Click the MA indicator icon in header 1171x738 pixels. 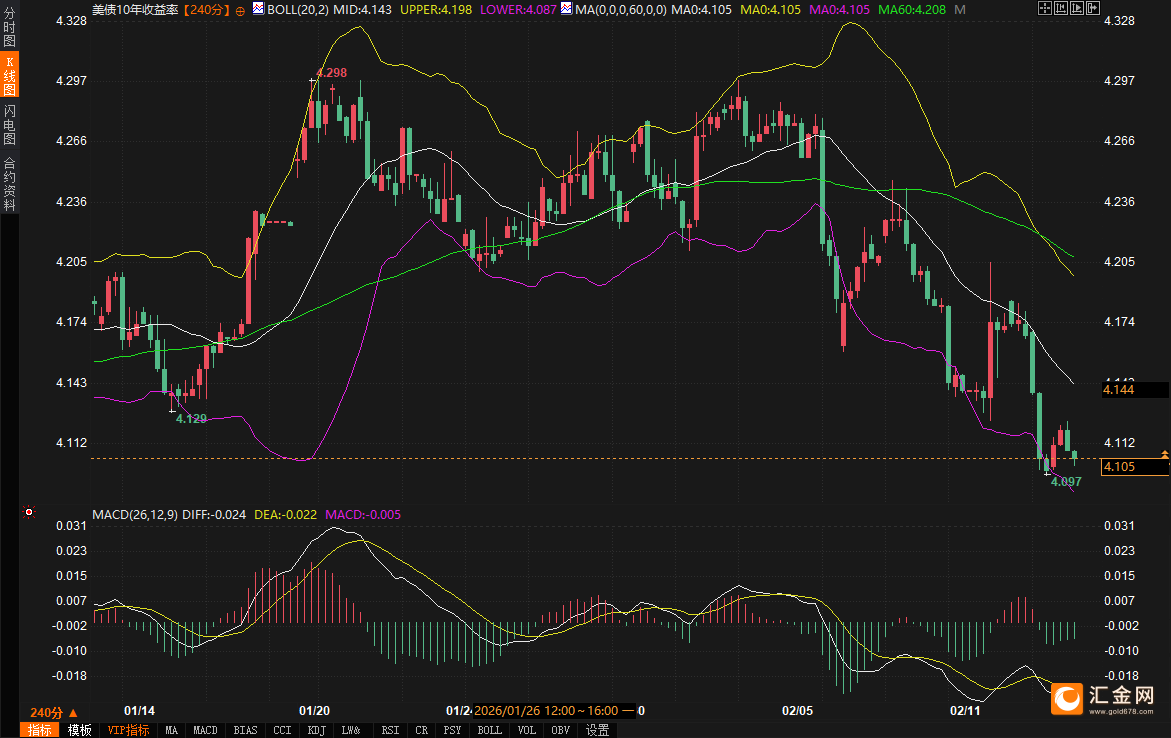pos(566,9)
